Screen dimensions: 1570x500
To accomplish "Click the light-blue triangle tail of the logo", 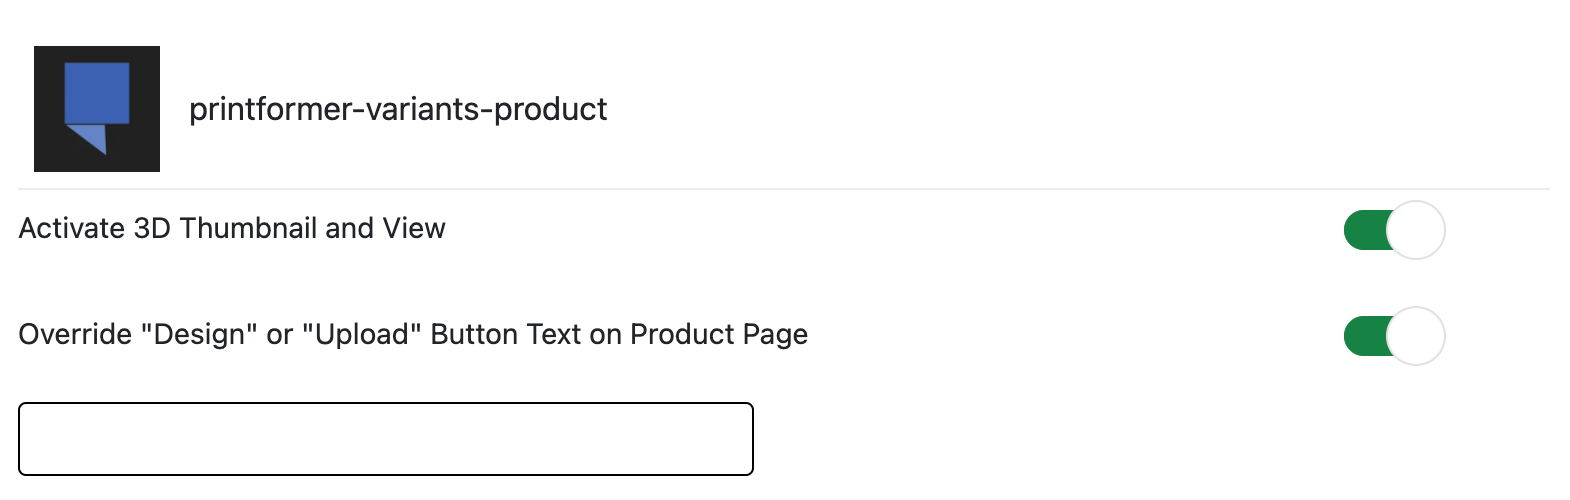I will 90,137.
